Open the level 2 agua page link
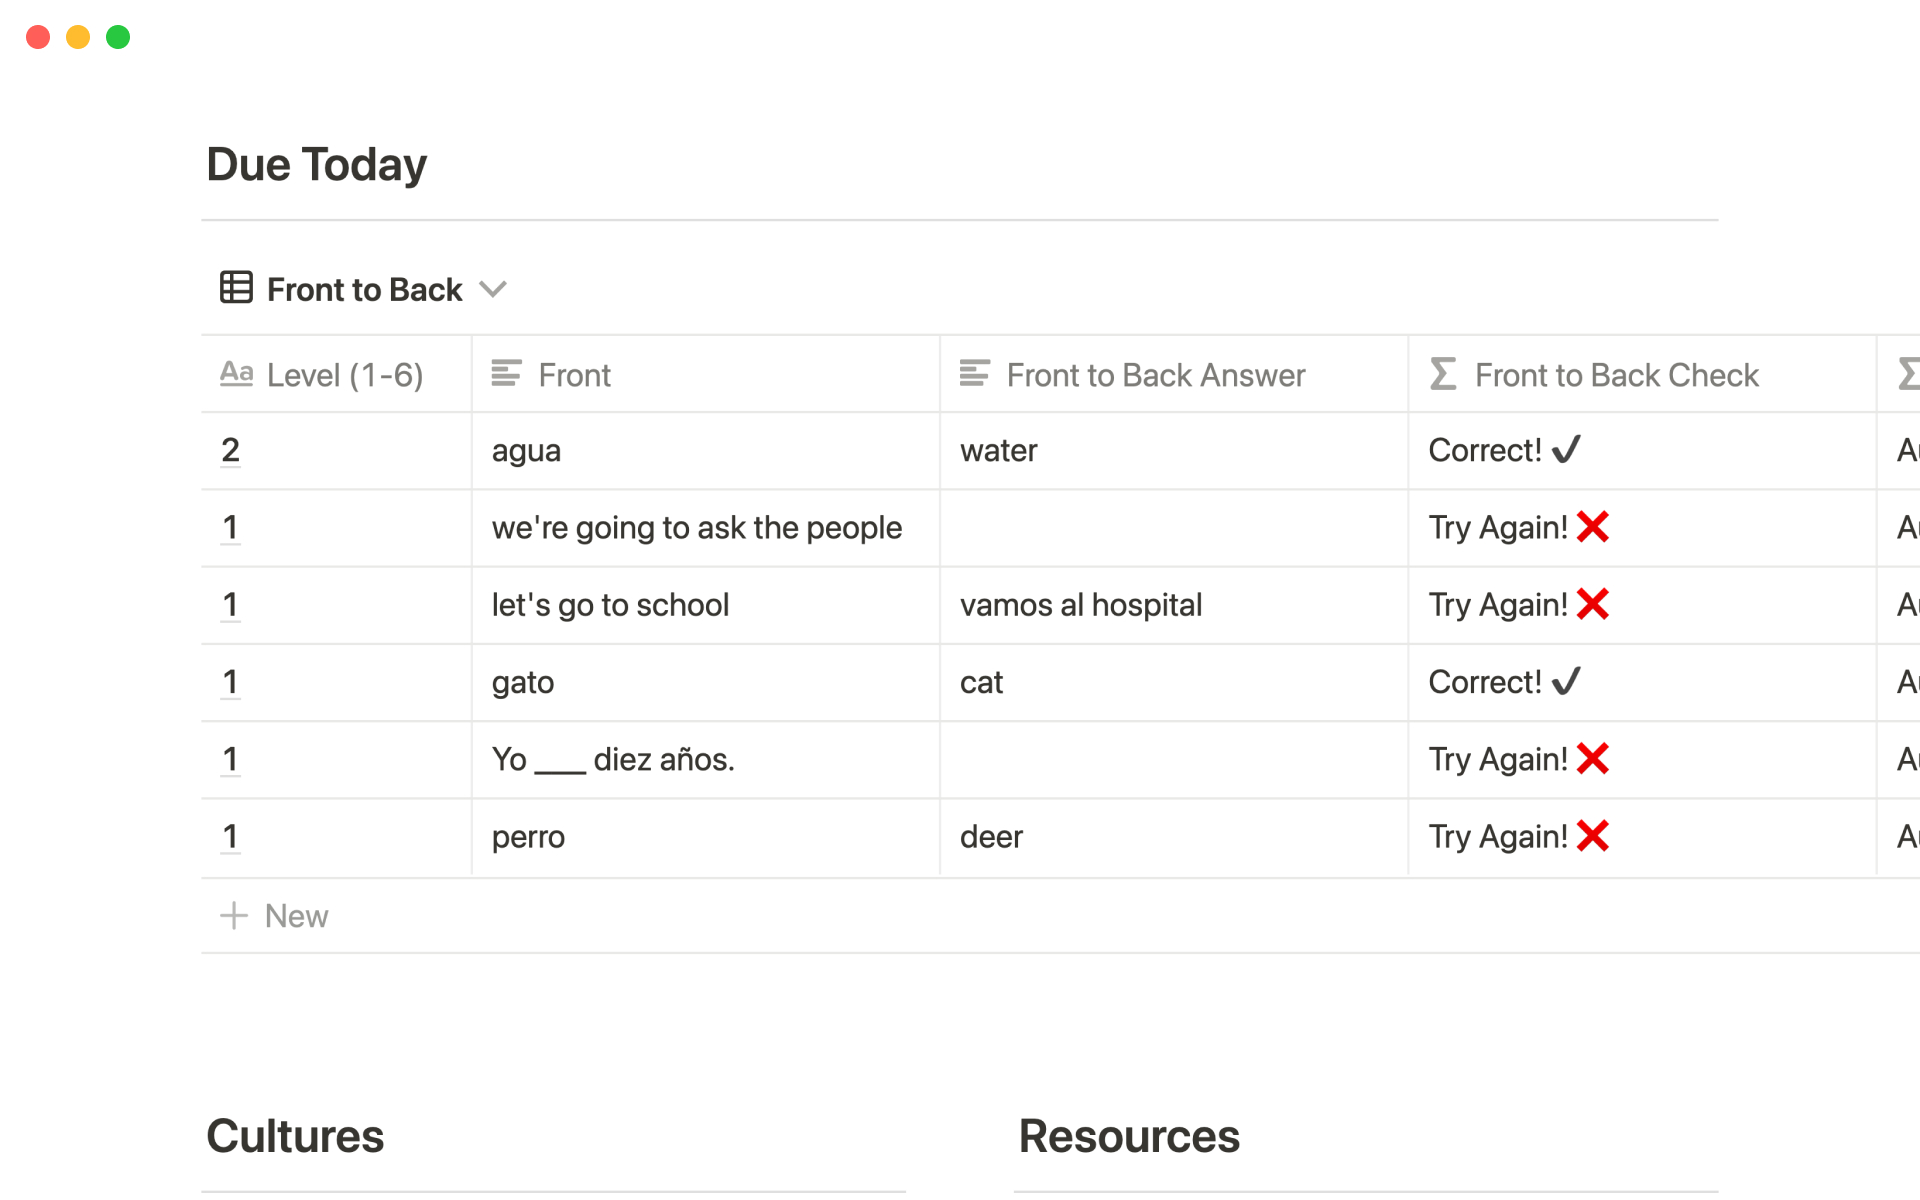Screen dimensions: 1920x1200 coord(230,450)
